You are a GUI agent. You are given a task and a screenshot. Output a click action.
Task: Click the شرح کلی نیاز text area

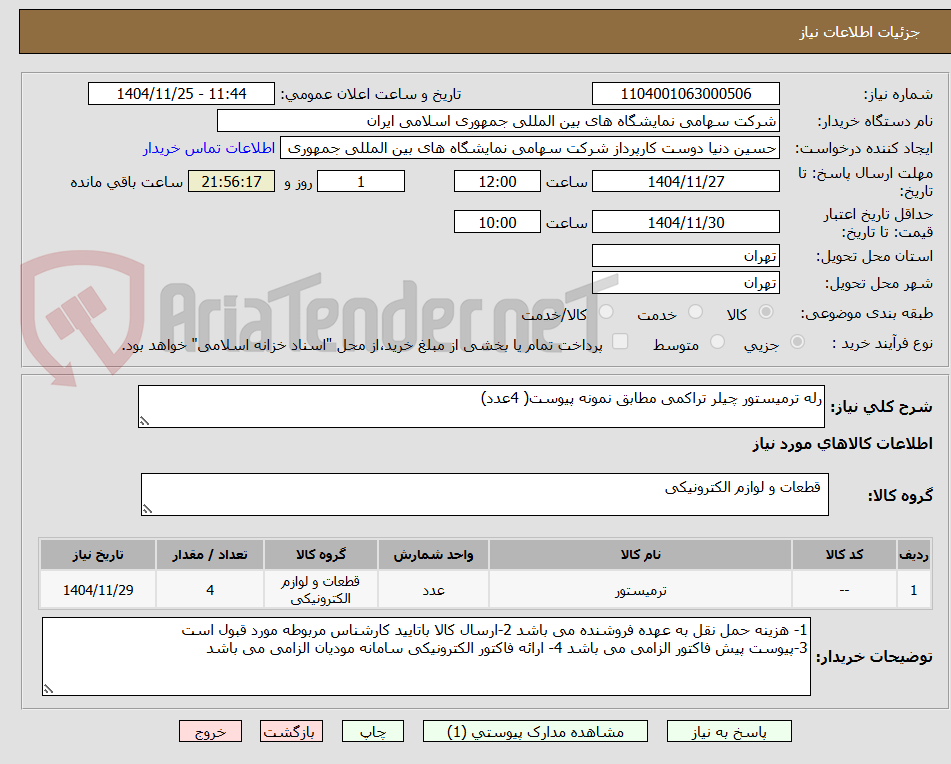pyautogui.click(x=481, y=406)
